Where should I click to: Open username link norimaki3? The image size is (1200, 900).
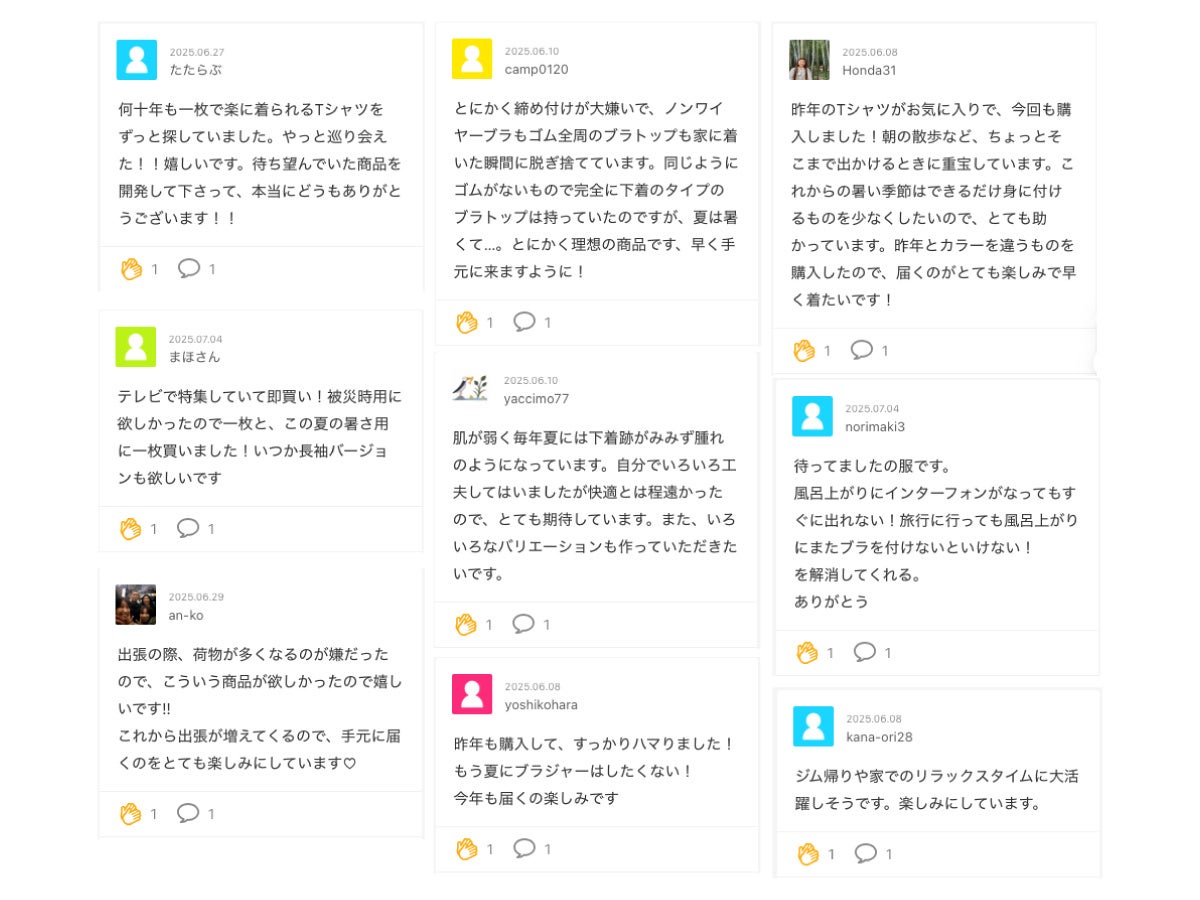875,427
